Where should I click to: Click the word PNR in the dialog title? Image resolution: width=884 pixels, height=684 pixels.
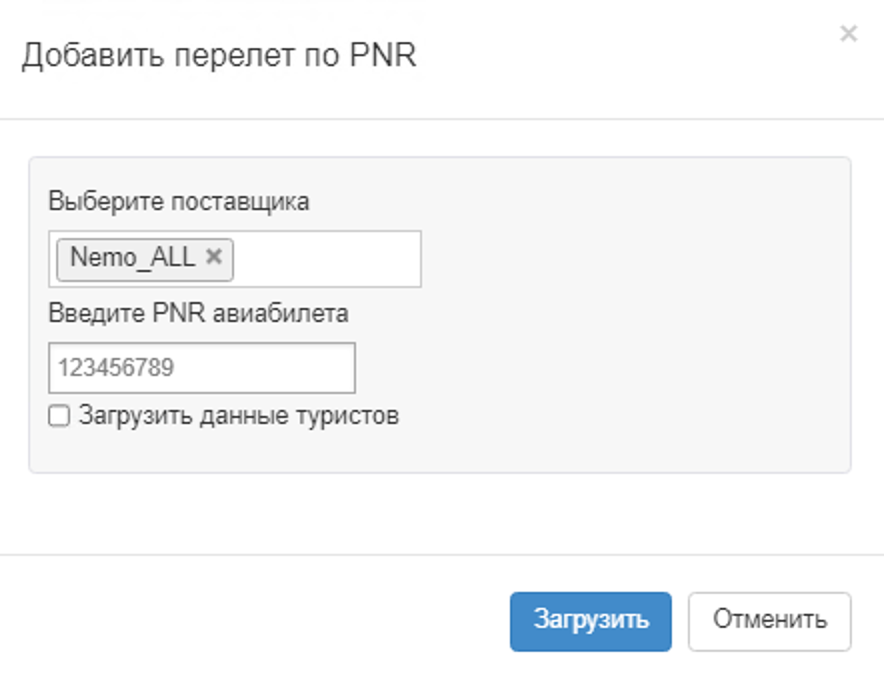384,56
